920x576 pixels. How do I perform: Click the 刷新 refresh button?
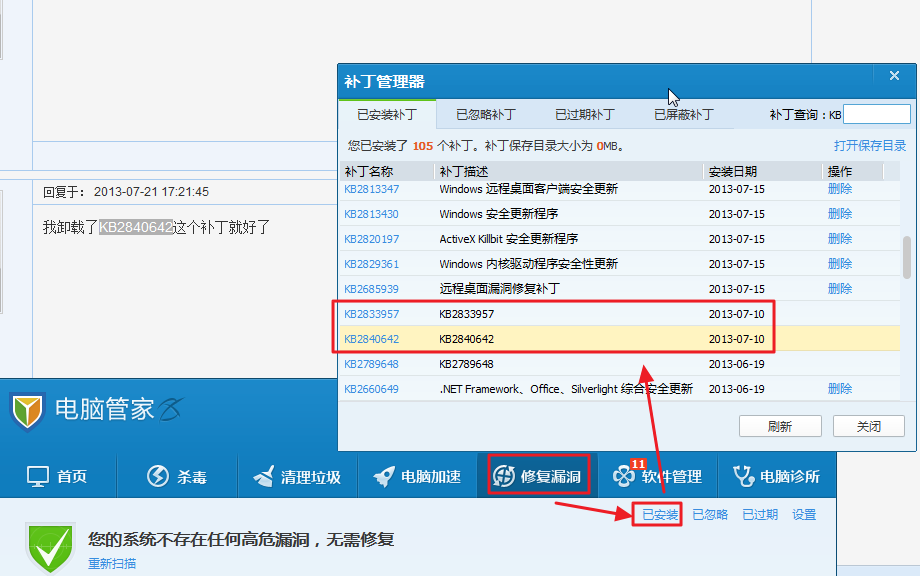pyautogui.click(x=780, y=426)
